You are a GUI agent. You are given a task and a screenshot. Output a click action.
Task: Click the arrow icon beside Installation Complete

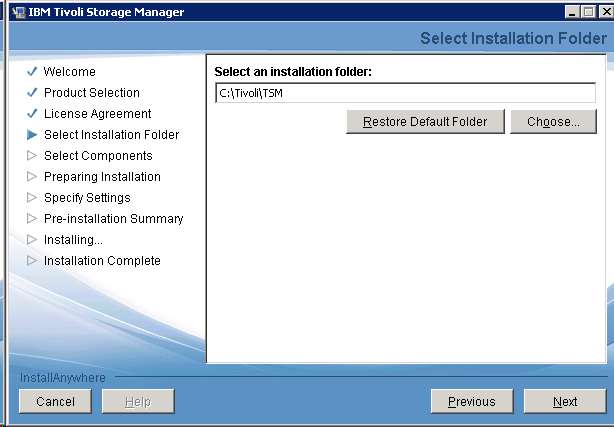(32, 261)
